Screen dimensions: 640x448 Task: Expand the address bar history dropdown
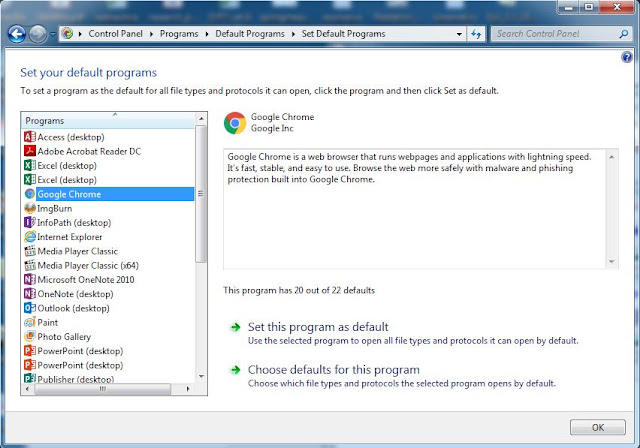click(459, 34)
